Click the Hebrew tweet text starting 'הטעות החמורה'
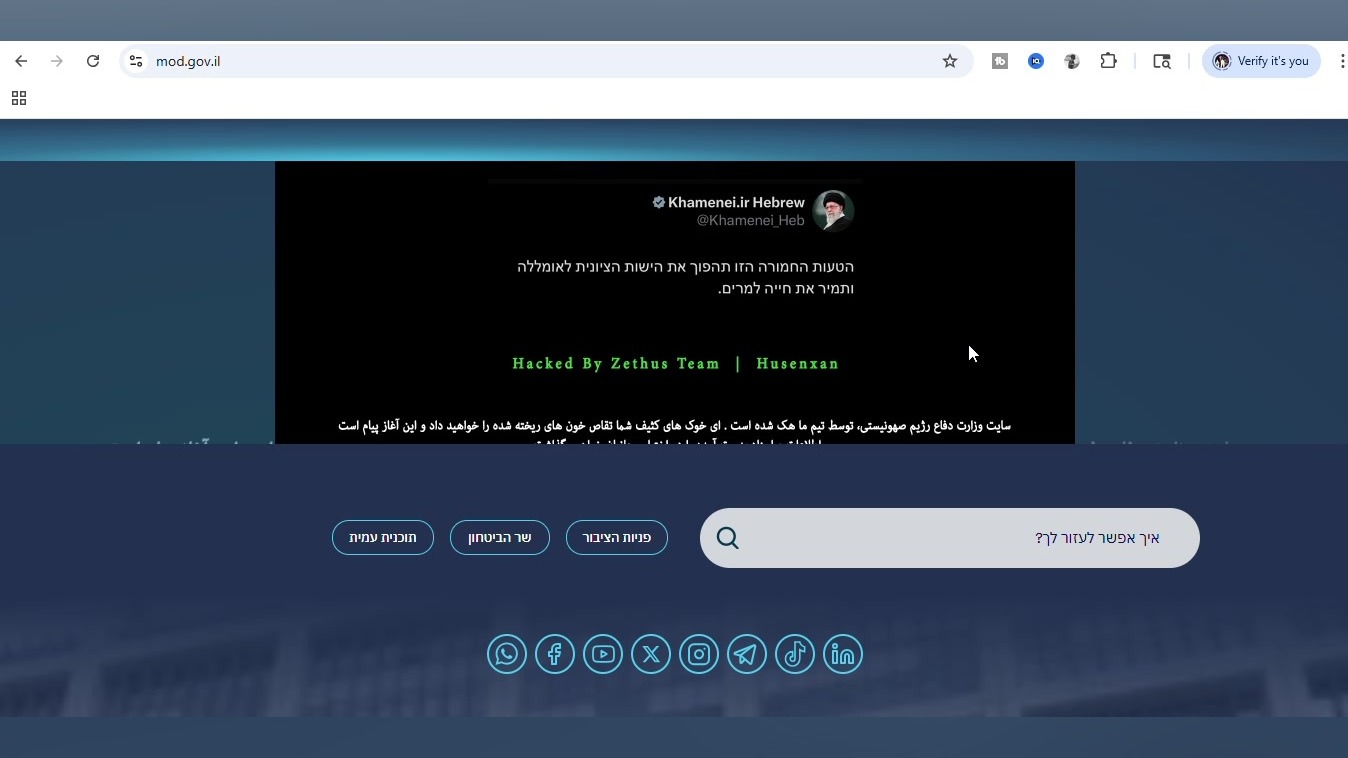Screen dimensions: 1348x758 pos(686,278)
